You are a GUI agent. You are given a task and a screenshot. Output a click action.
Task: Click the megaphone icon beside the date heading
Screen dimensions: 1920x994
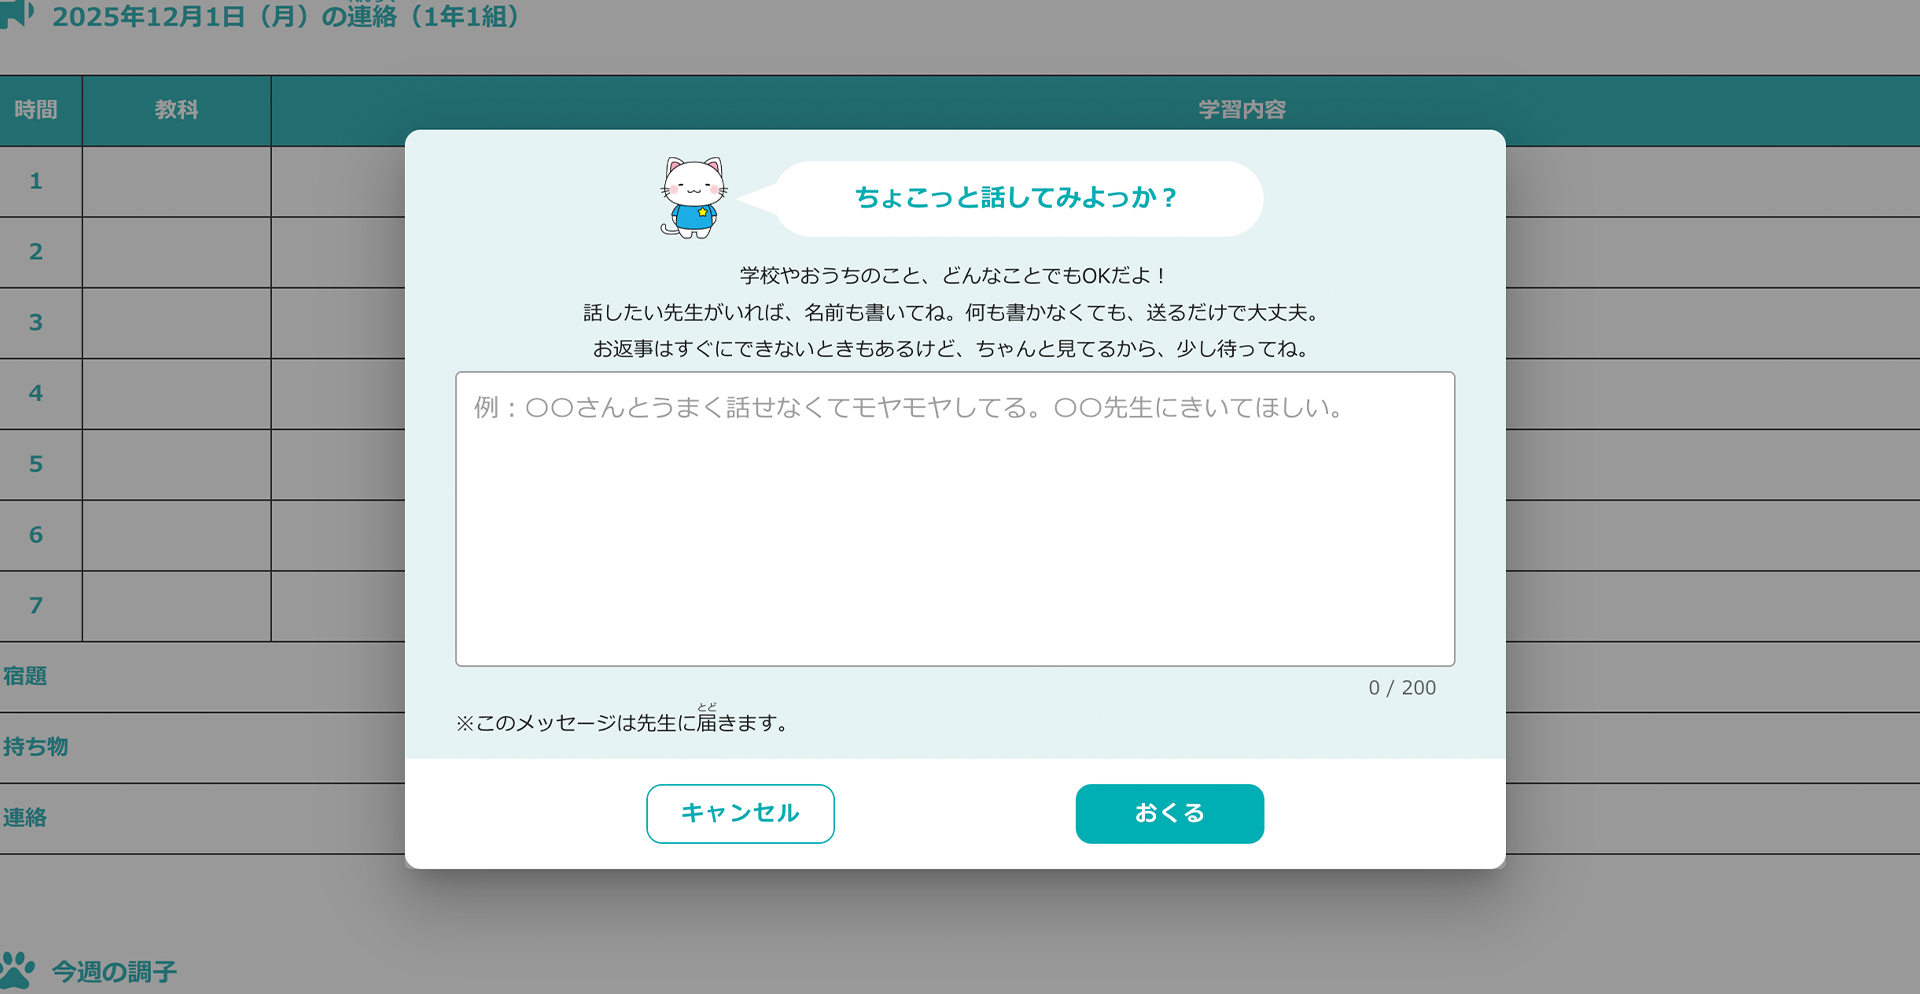pyautogui.click(x=17, y=14)
